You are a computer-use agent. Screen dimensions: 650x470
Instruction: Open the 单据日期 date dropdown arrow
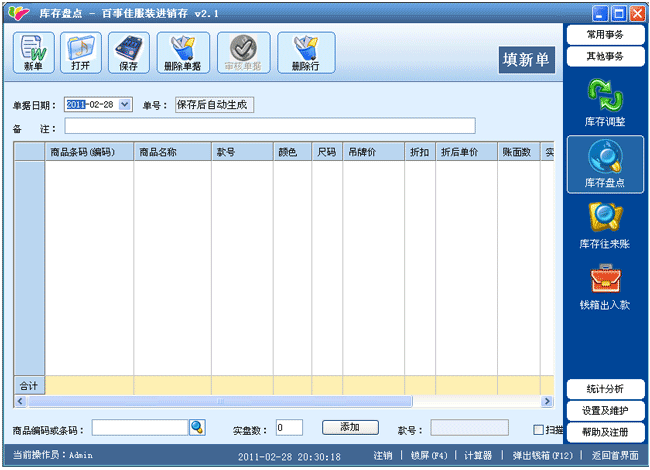tap(124, 104)
